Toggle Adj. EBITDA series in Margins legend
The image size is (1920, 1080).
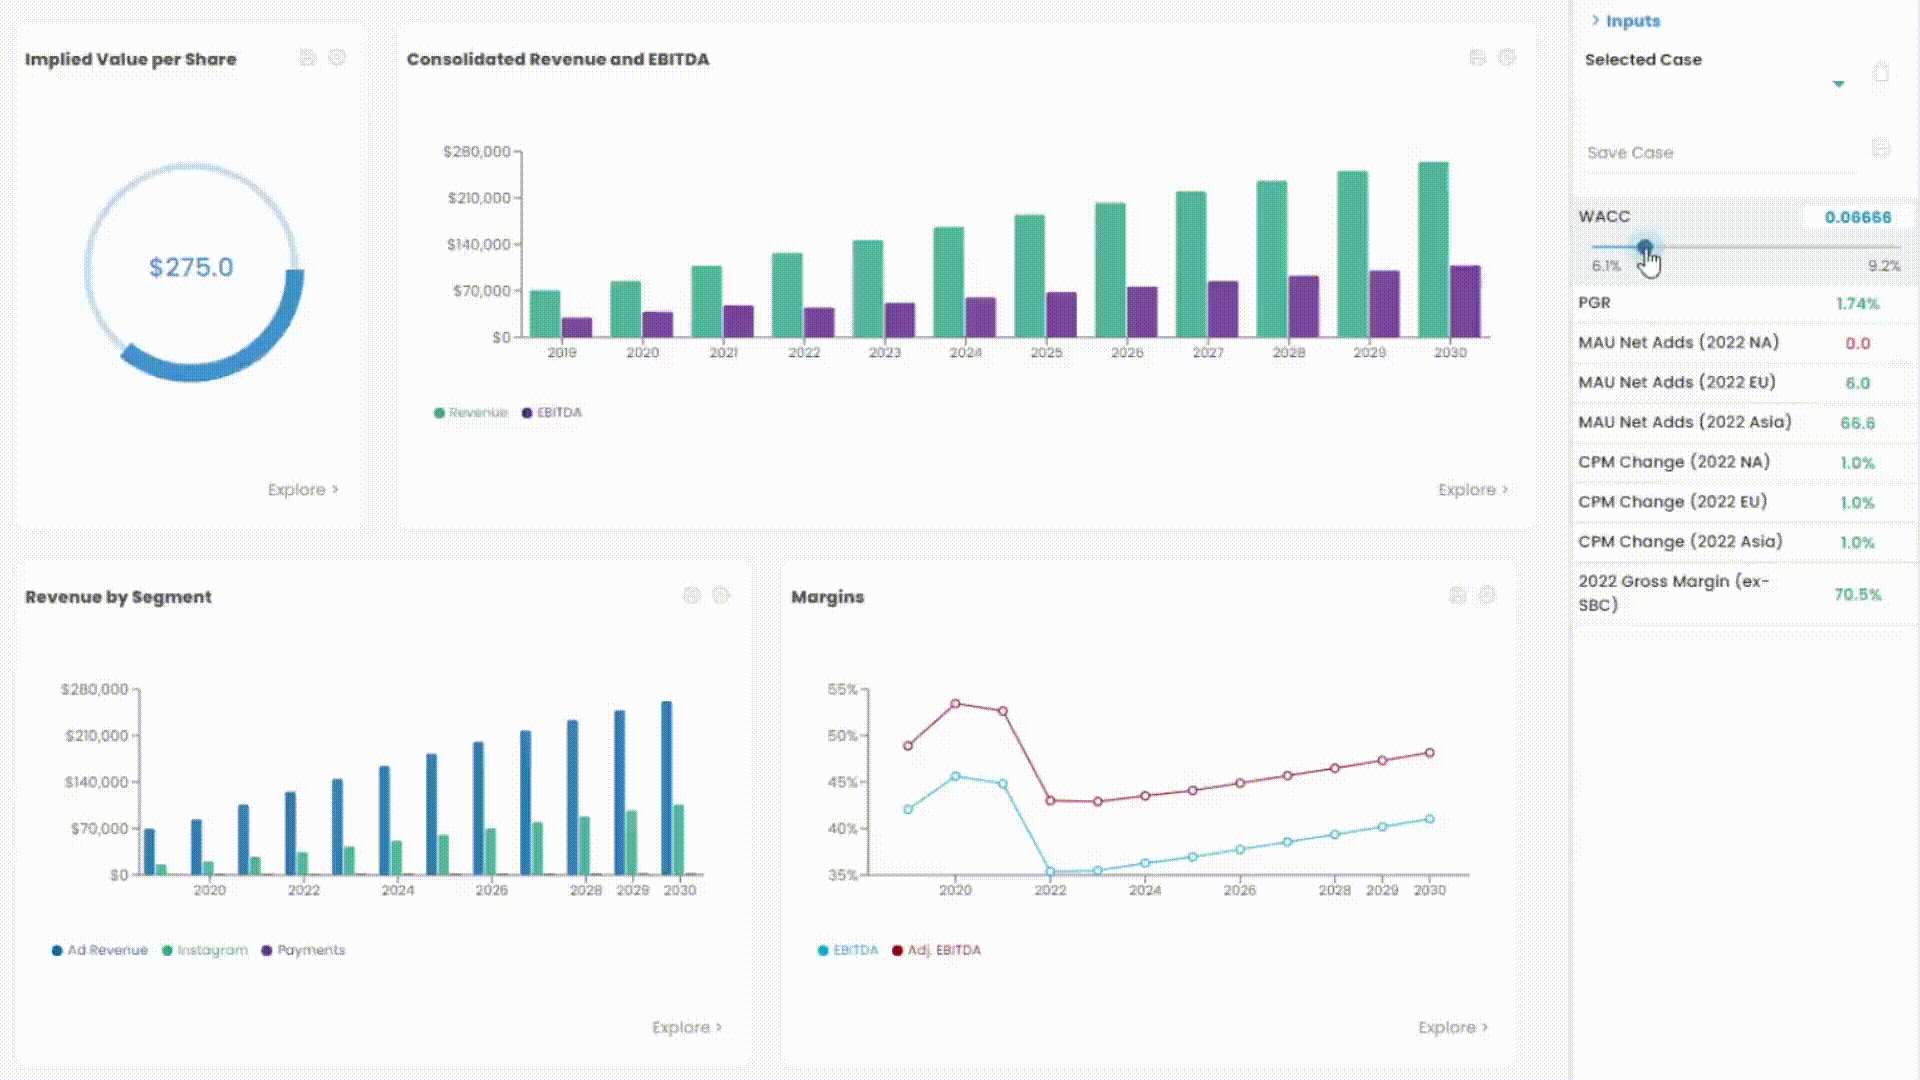pyautogui.click(x=935, y=951)
